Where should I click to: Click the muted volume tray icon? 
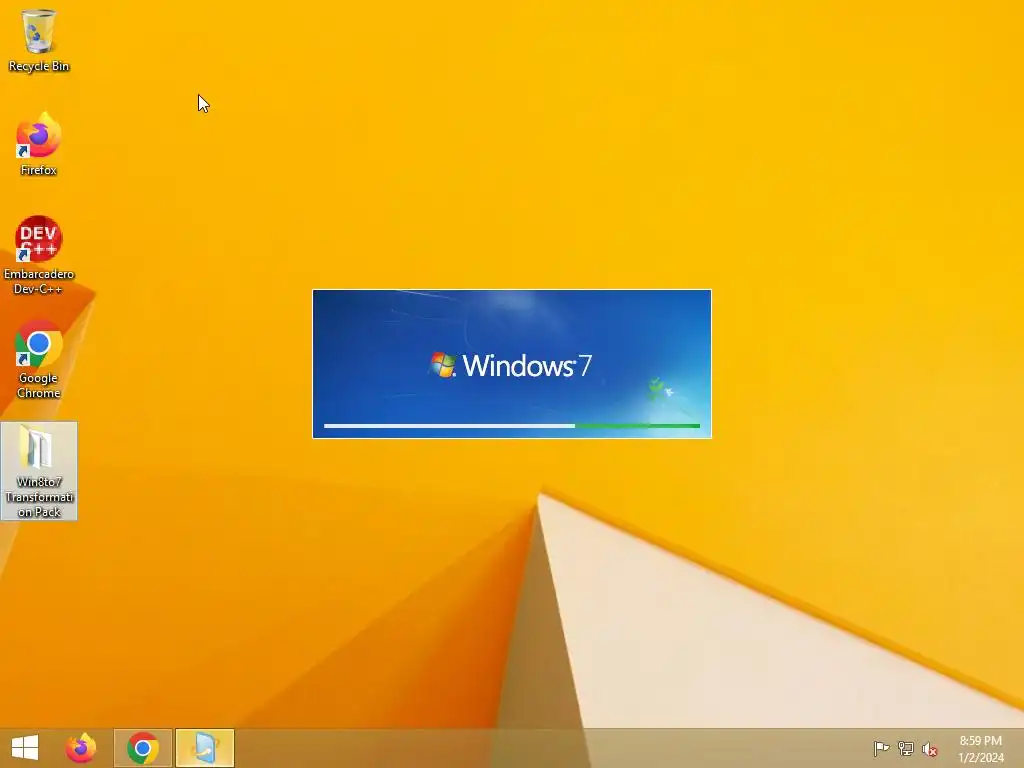(x=930, y=749)
